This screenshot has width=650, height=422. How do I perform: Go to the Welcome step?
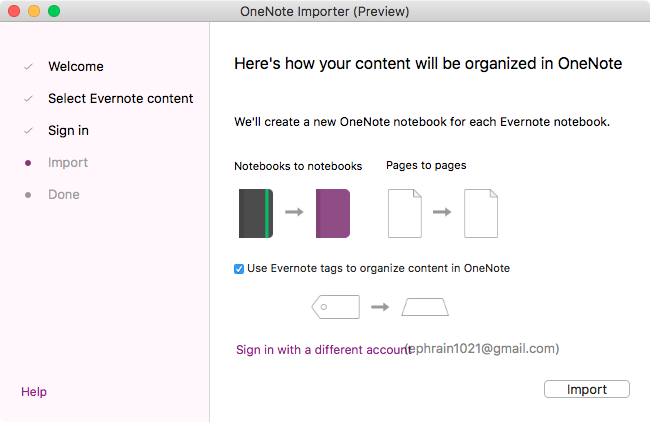tap(75, 67)
